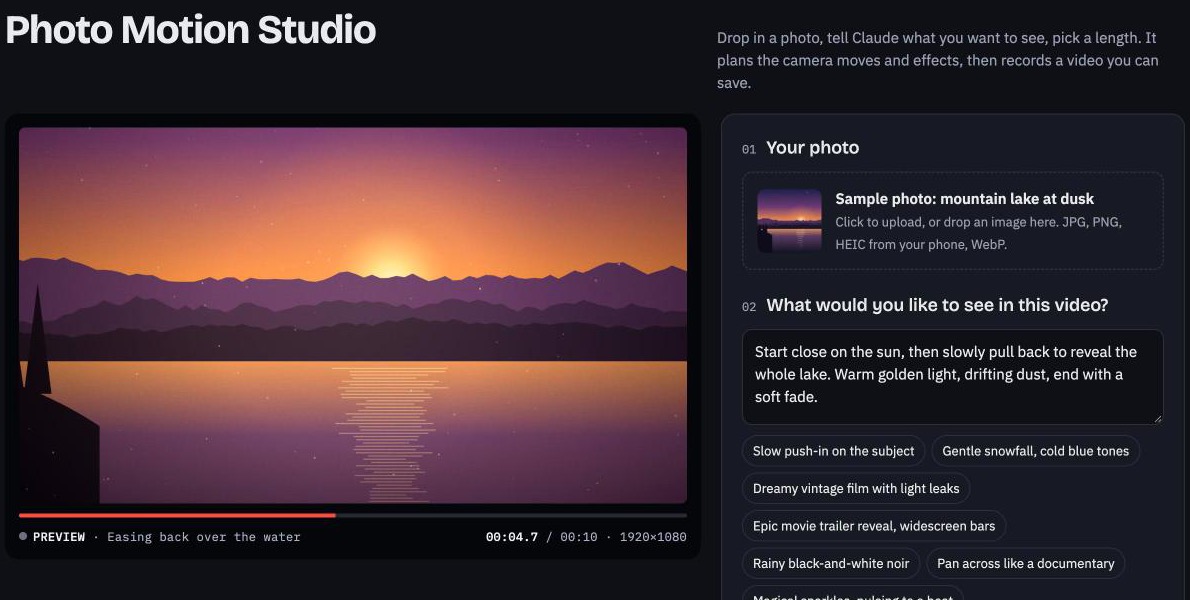This screenshot has height=600, width=1190.
Task: Click the sunset lake video preview
Action: click(353, 315)
